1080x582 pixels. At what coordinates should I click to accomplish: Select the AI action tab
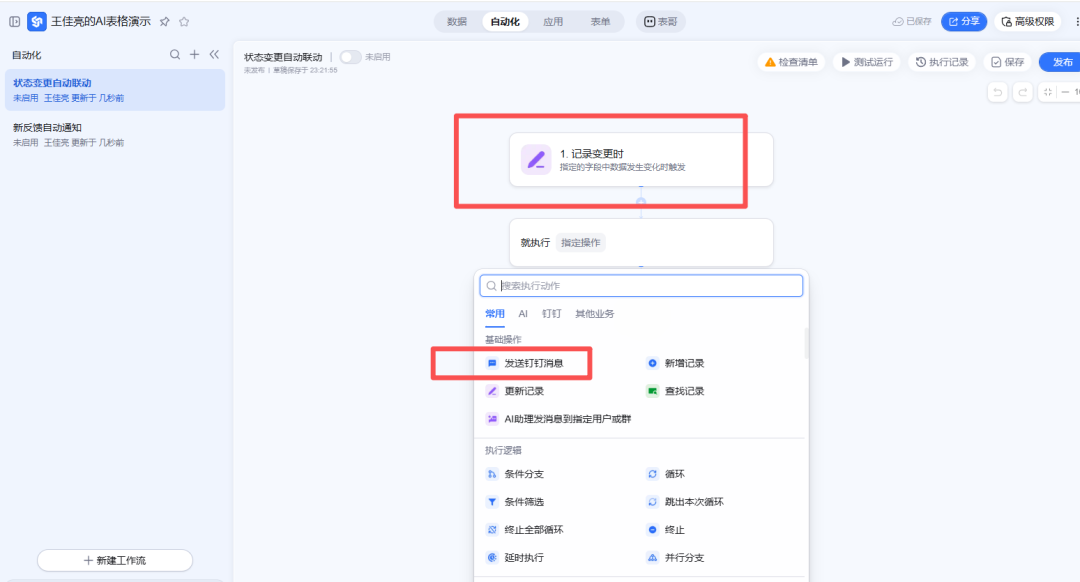[523, 313]
